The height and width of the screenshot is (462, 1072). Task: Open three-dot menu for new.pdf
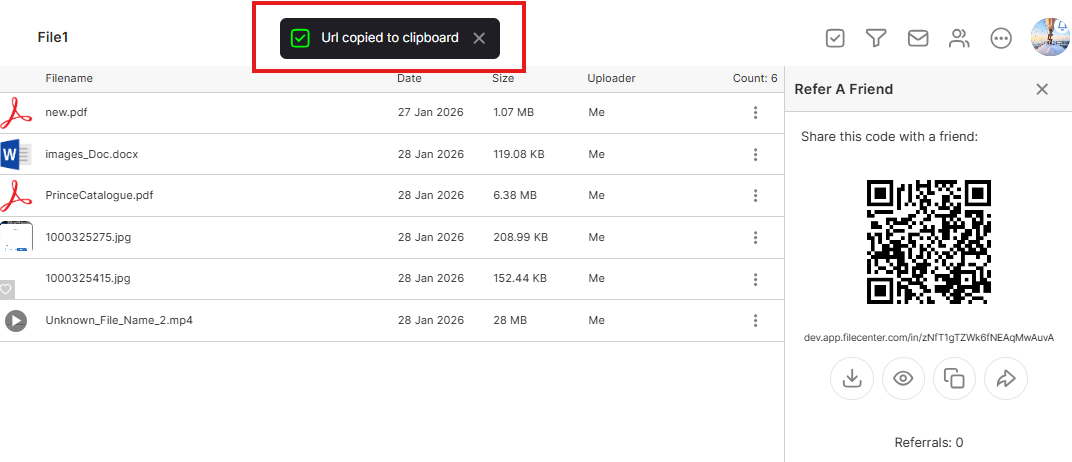pos(756,113)
